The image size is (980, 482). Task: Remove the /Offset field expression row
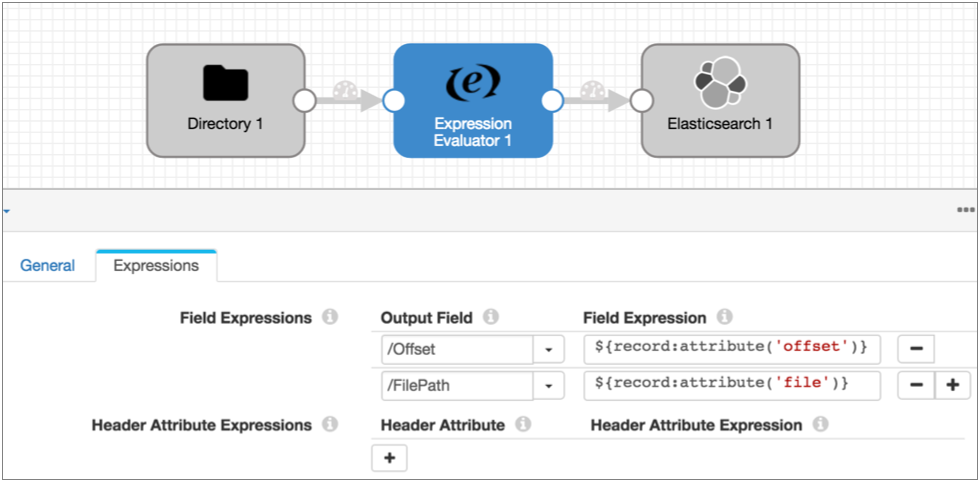[x=916, y=350]
